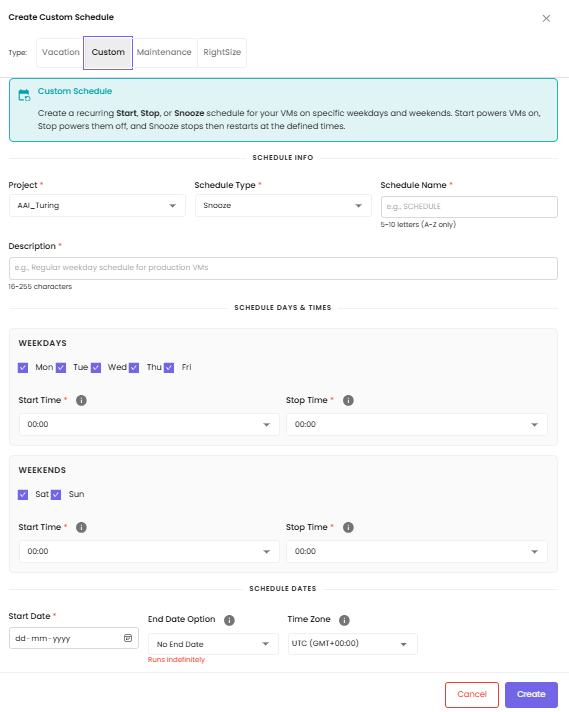Close the Create Custom Schedule dialog

[x=546, y=18]
